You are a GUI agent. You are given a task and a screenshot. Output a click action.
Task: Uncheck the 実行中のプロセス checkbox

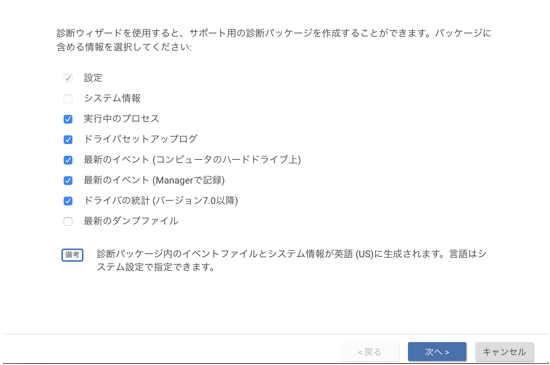[x=68, y=119]
